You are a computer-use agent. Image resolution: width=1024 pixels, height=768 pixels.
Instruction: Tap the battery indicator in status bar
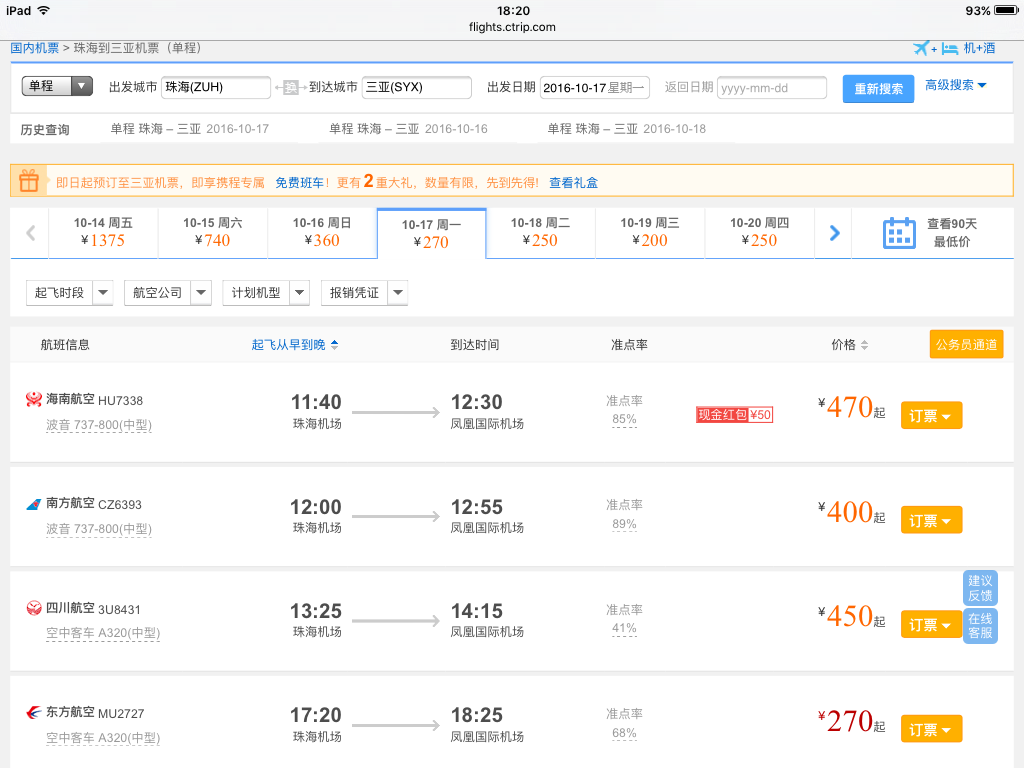click(1006, 10)
